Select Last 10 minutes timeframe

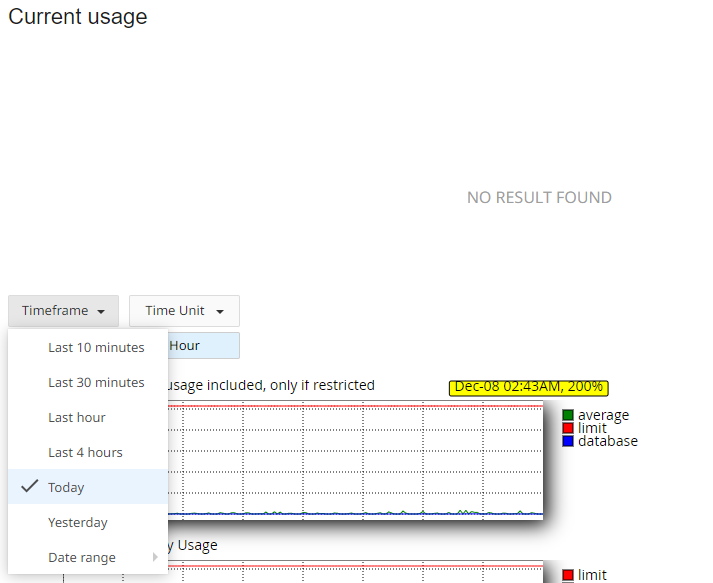click(96, 348)
